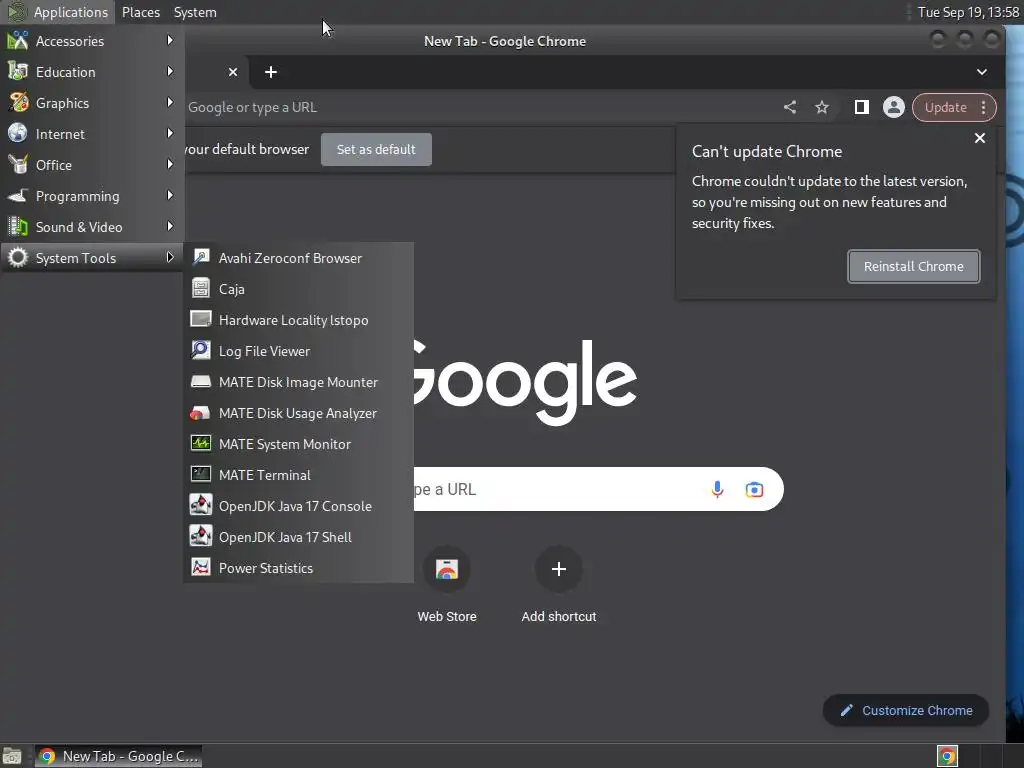This screenshot has height=768, width=1024.
Task: Expand Office submenu arrow
Action: [170, 165]
